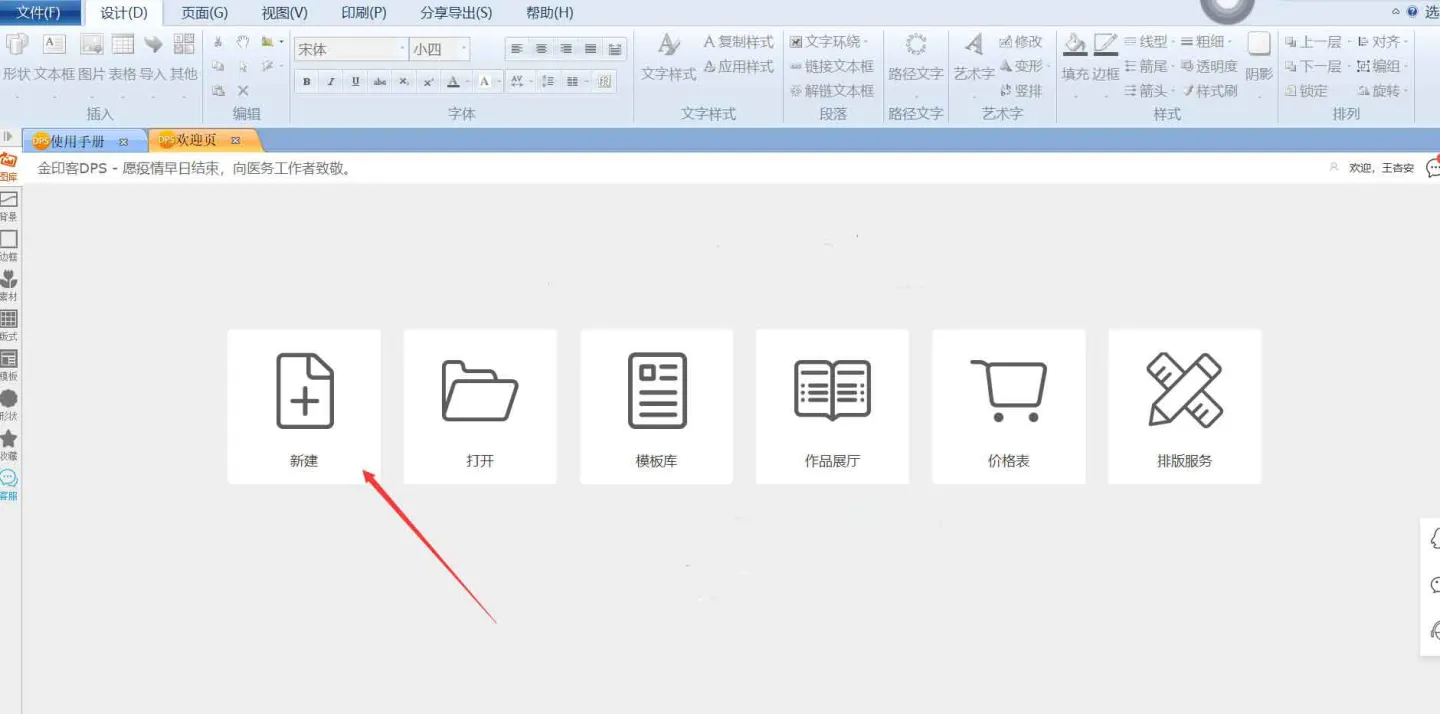1440x714 pixels.
Task: Open the 形状 shapes sidebar panel
Action: coord(9,405)
